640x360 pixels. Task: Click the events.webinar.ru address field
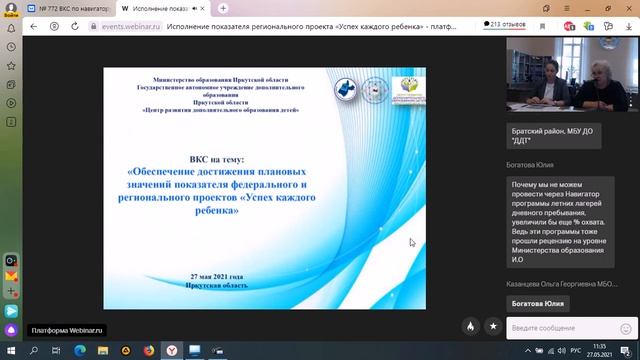click(131, 27)
